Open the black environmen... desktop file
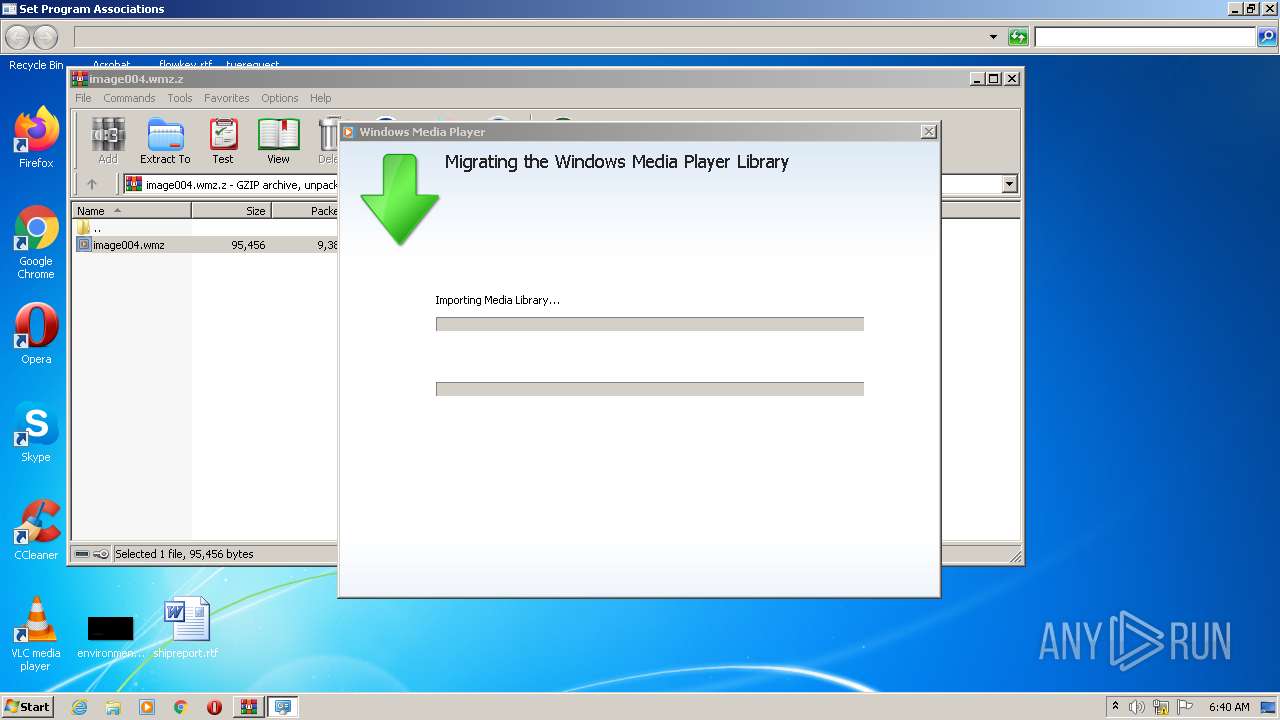The width and height of the screenshot is (1280, 720). click(110, 635)
